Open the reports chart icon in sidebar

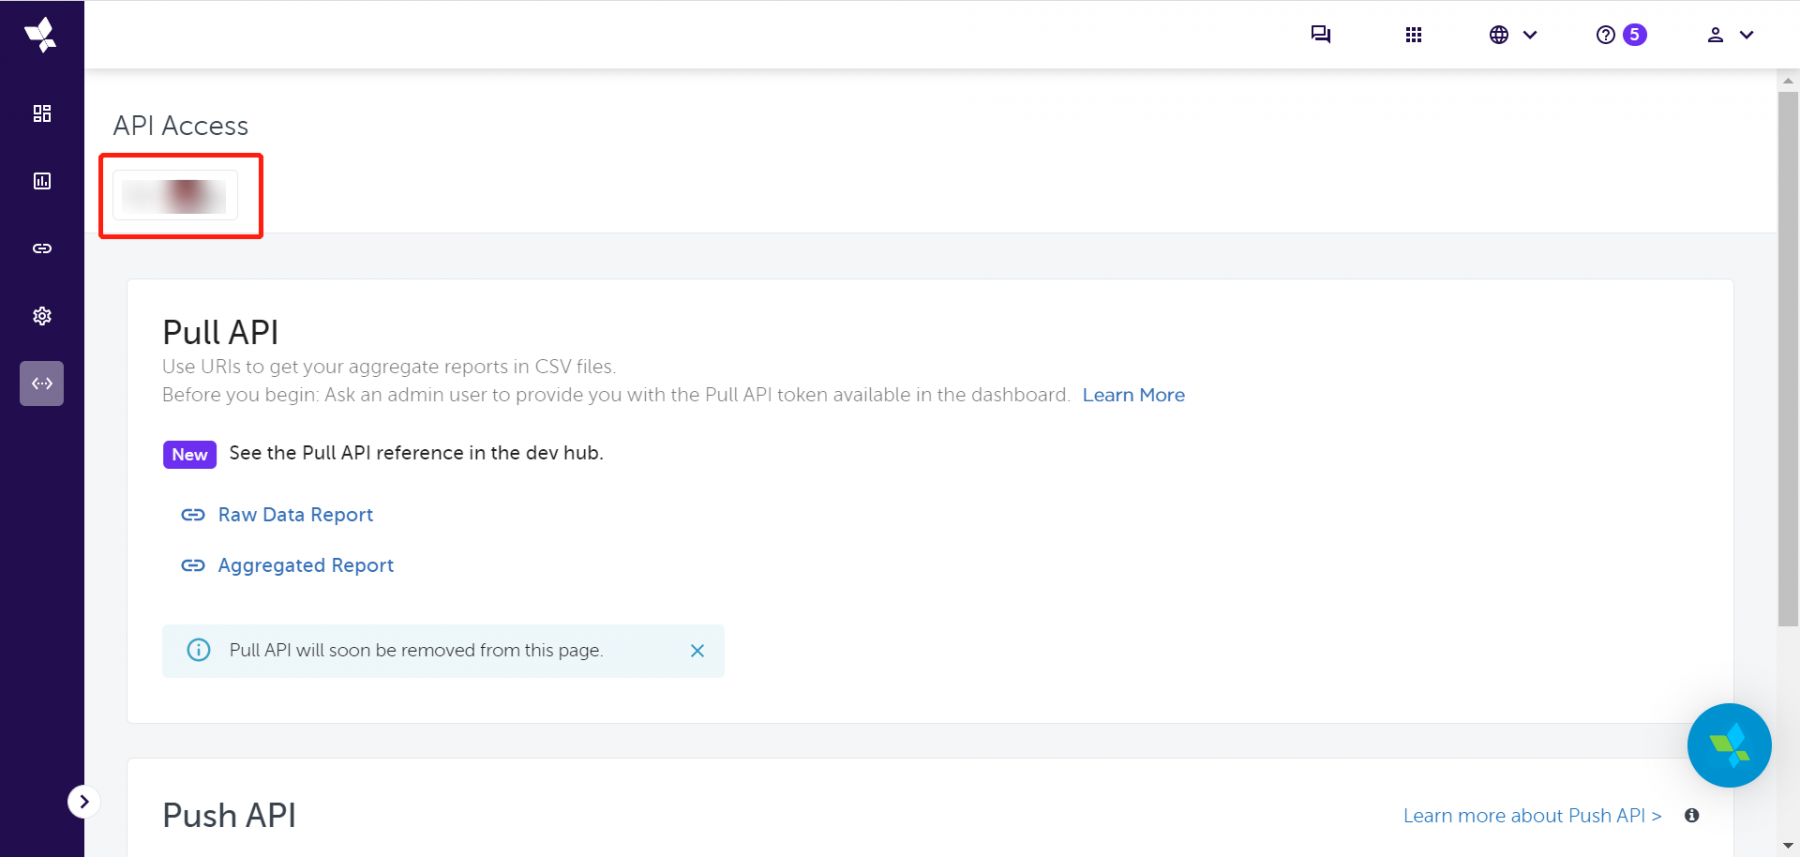click(42, 181)
